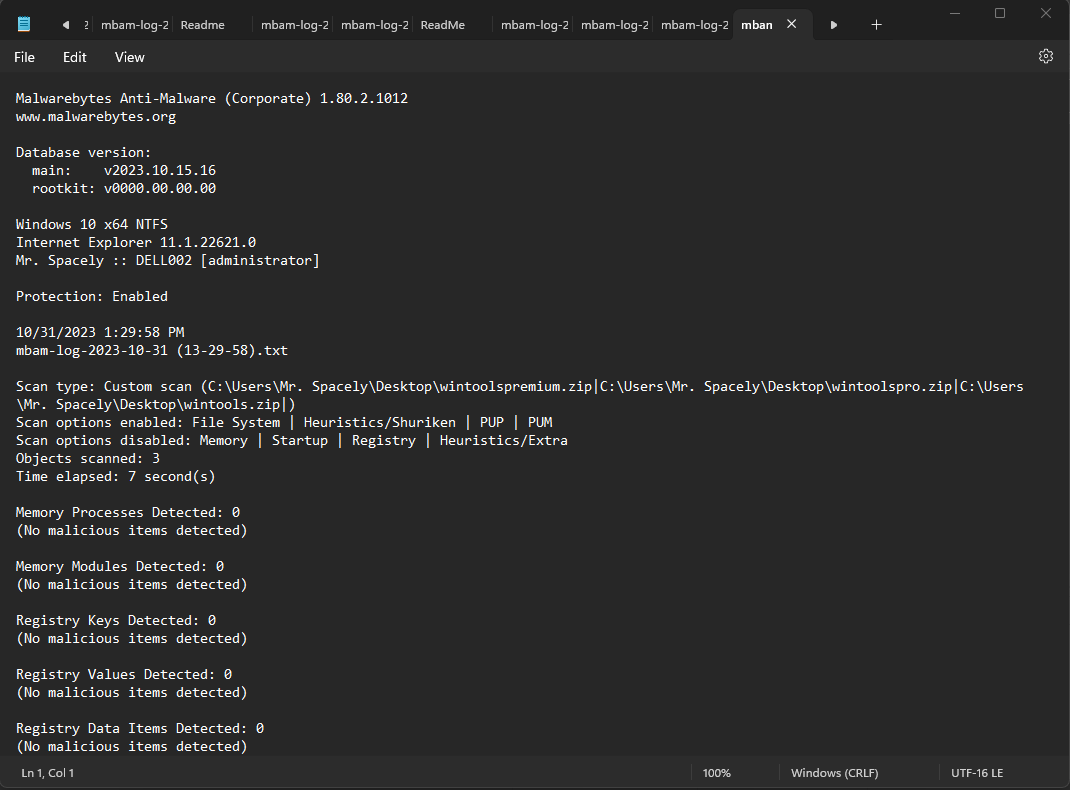Open the Edit menu
This screenshot has height=790, width=1070.
pos(74,57)
